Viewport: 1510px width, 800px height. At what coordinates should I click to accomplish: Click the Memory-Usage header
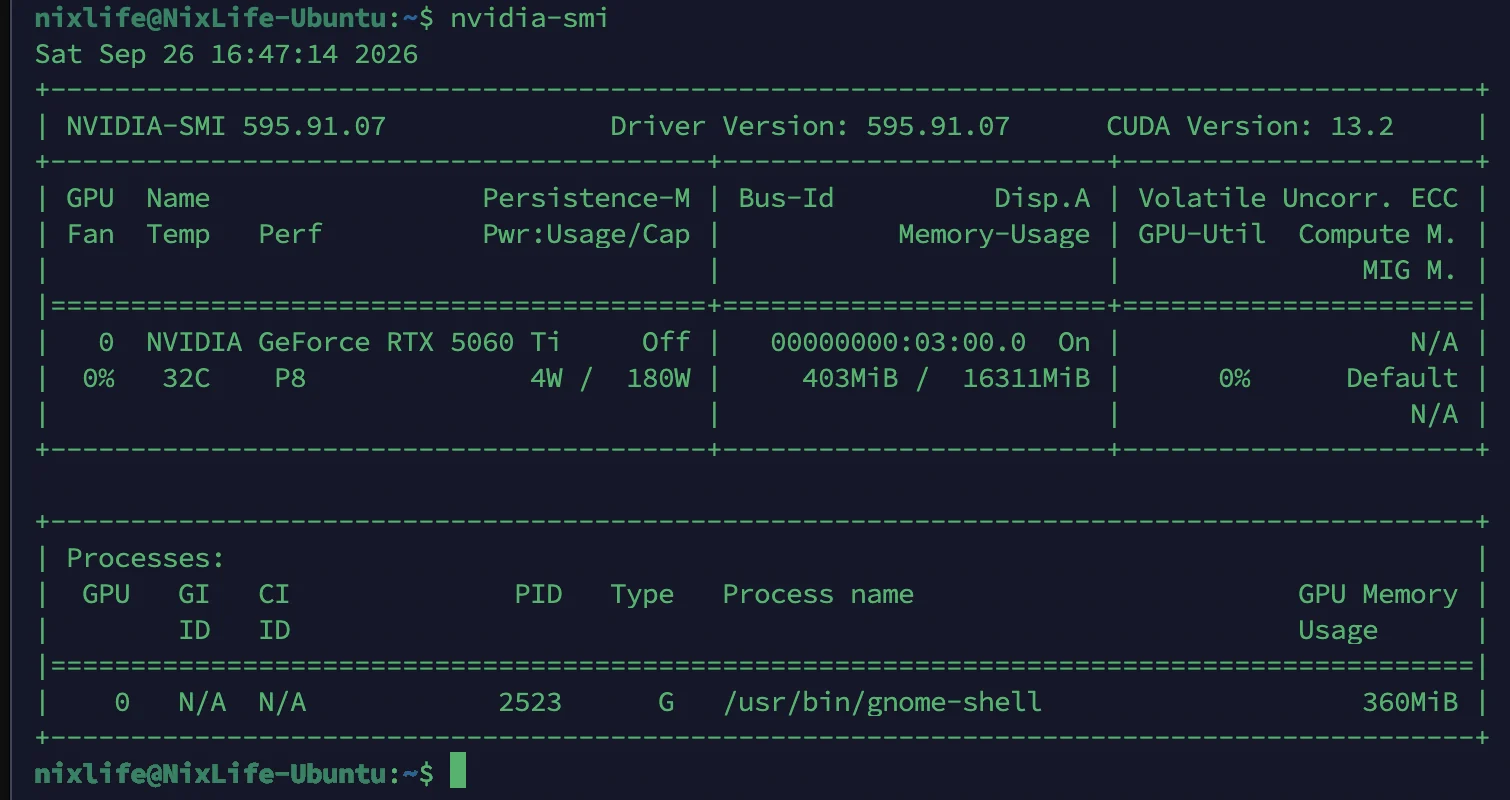coord(994,234)
